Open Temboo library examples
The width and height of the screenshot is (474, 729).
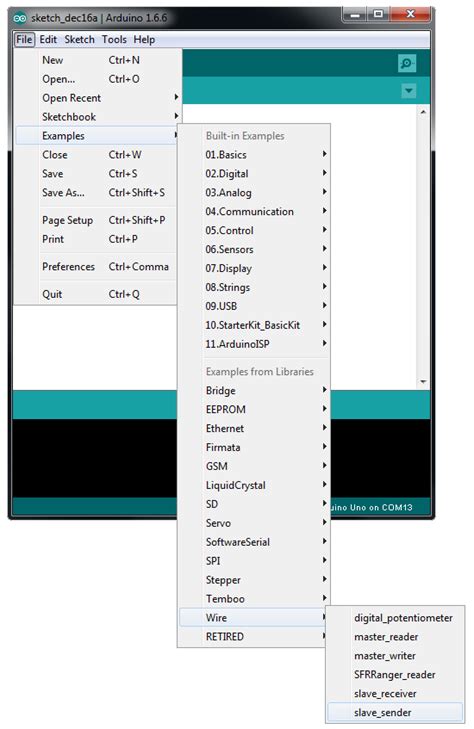(254, 599)
